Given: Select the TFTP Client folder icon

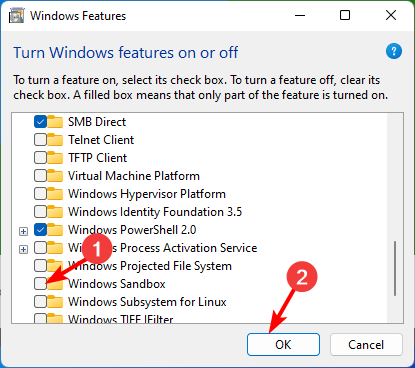Looking at the screenshot, I should (55, 158).
